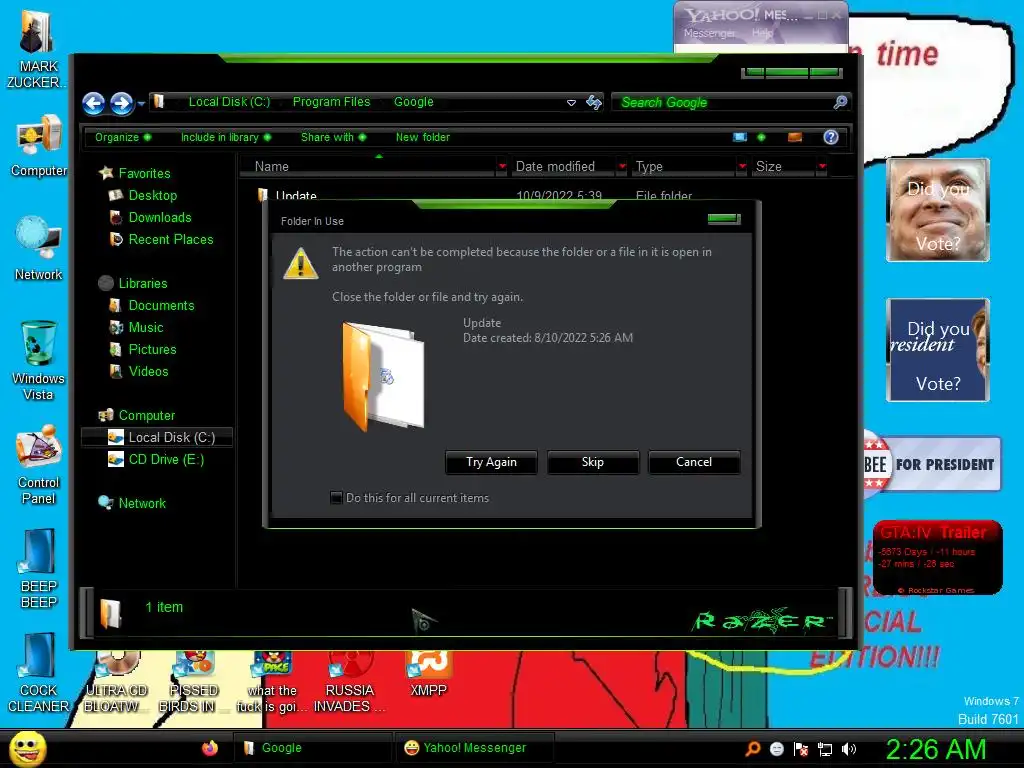Select Program Files in address breadcrumb
This screenshot has height=768, width=1024.
pos(331,102)
